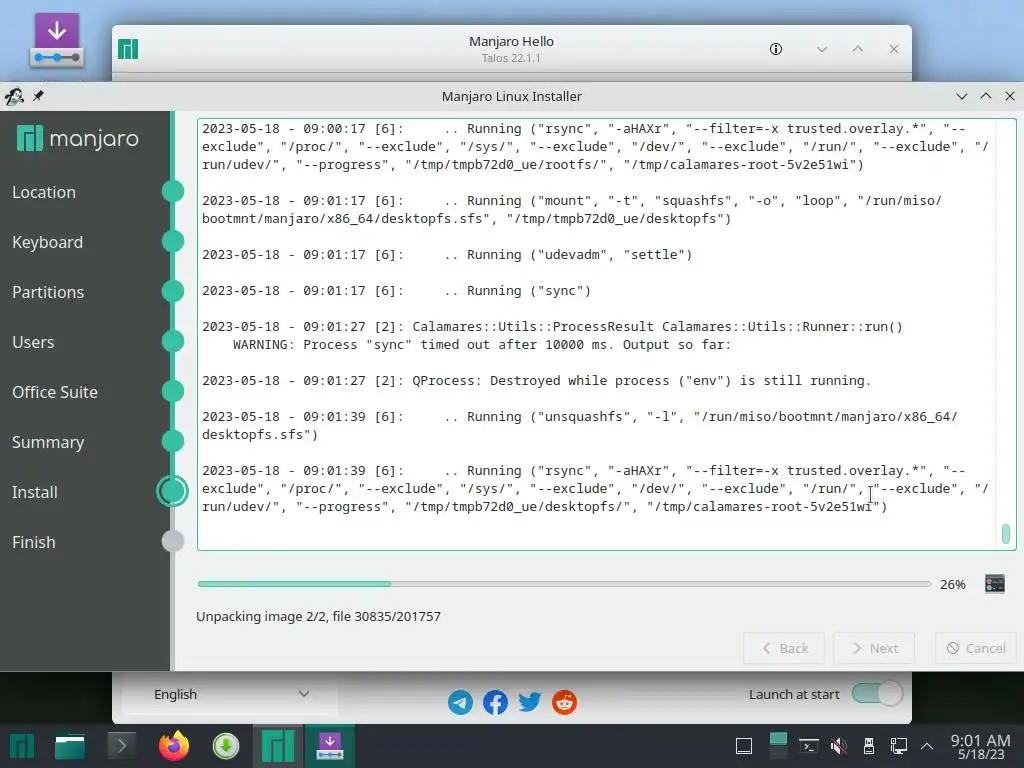Click the 'Running ("mount", "-t", "squashfs"' log line

572,210
